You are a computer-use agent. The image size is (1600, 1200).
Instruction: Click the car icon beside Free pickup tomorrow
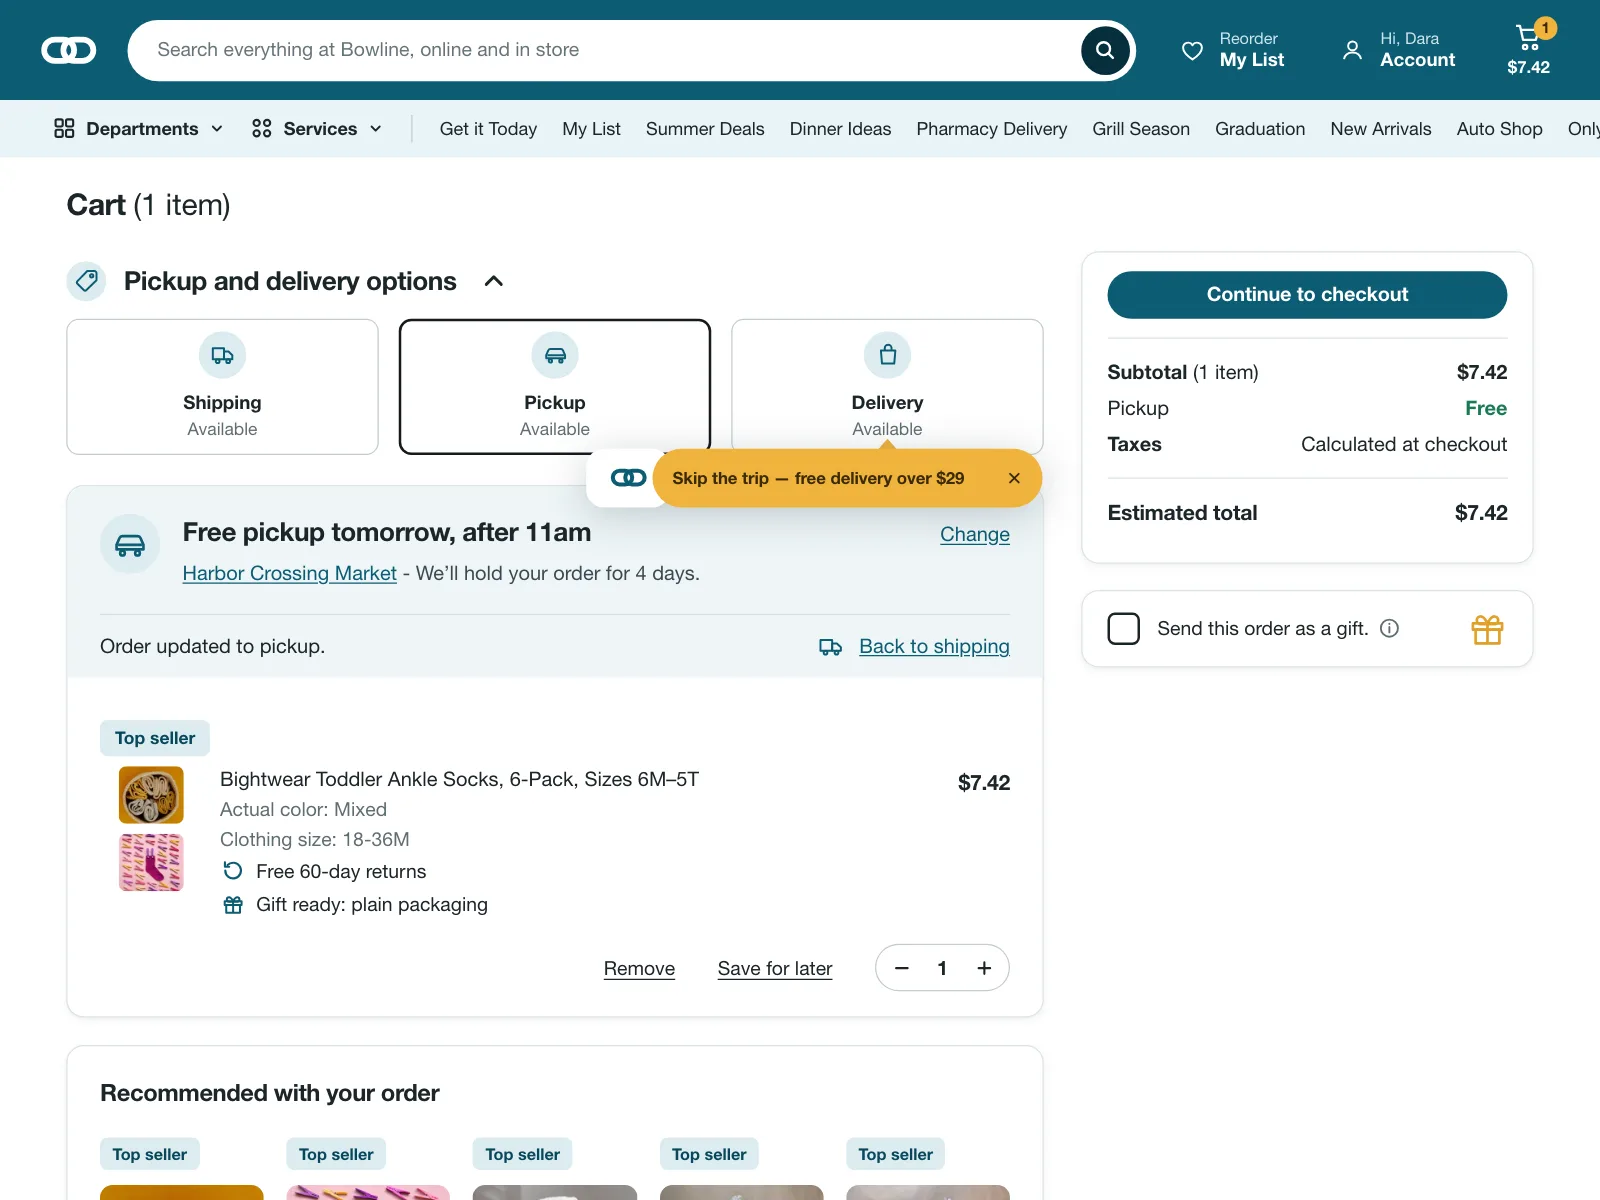130,544
